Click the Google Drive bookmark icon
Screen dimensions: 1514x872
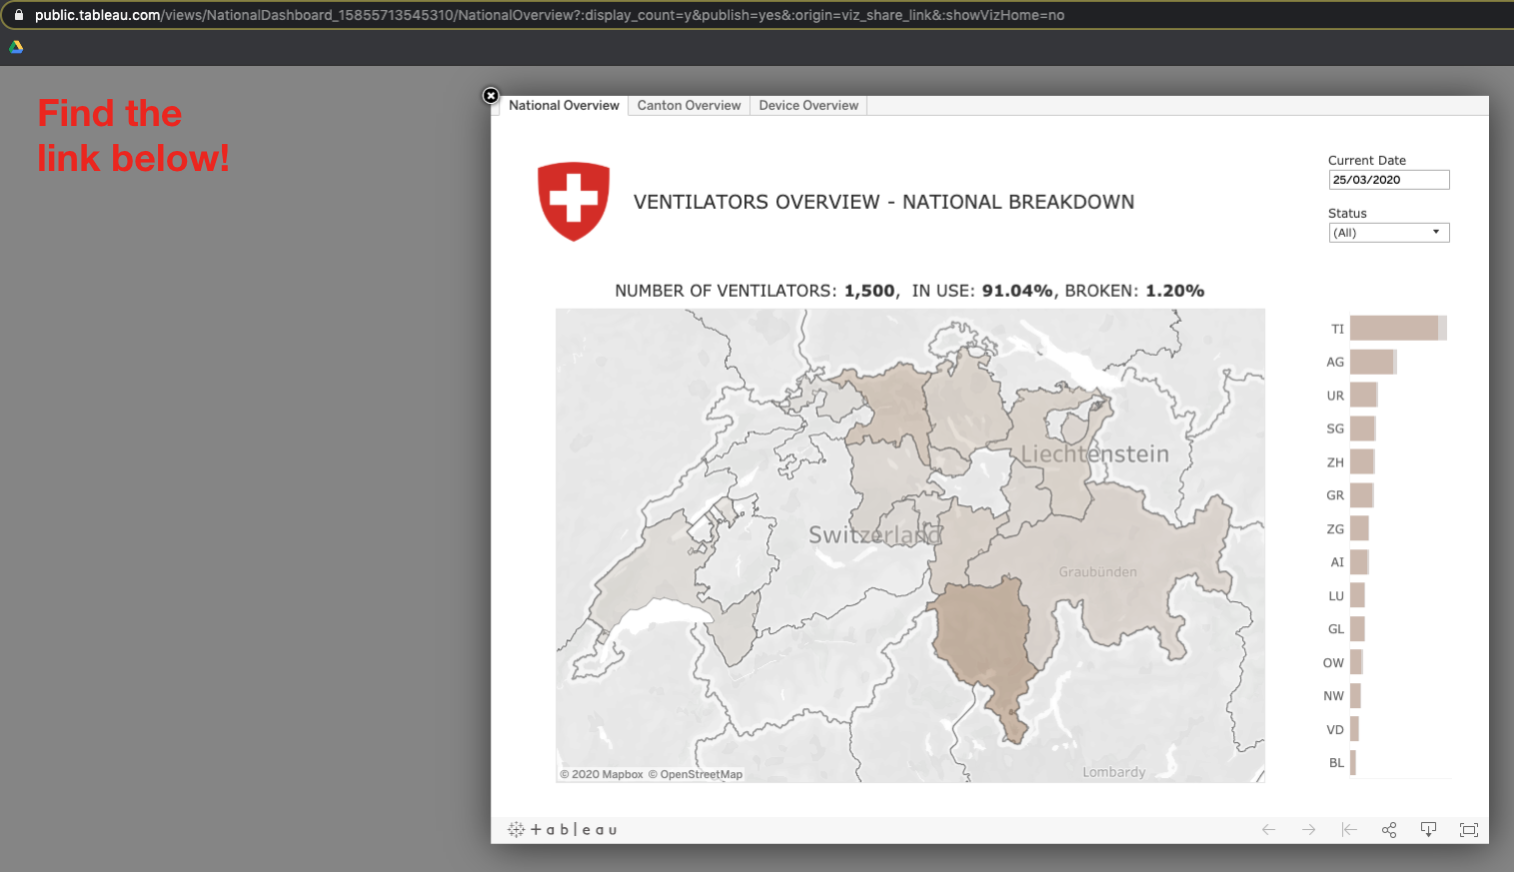coord(16,47)
